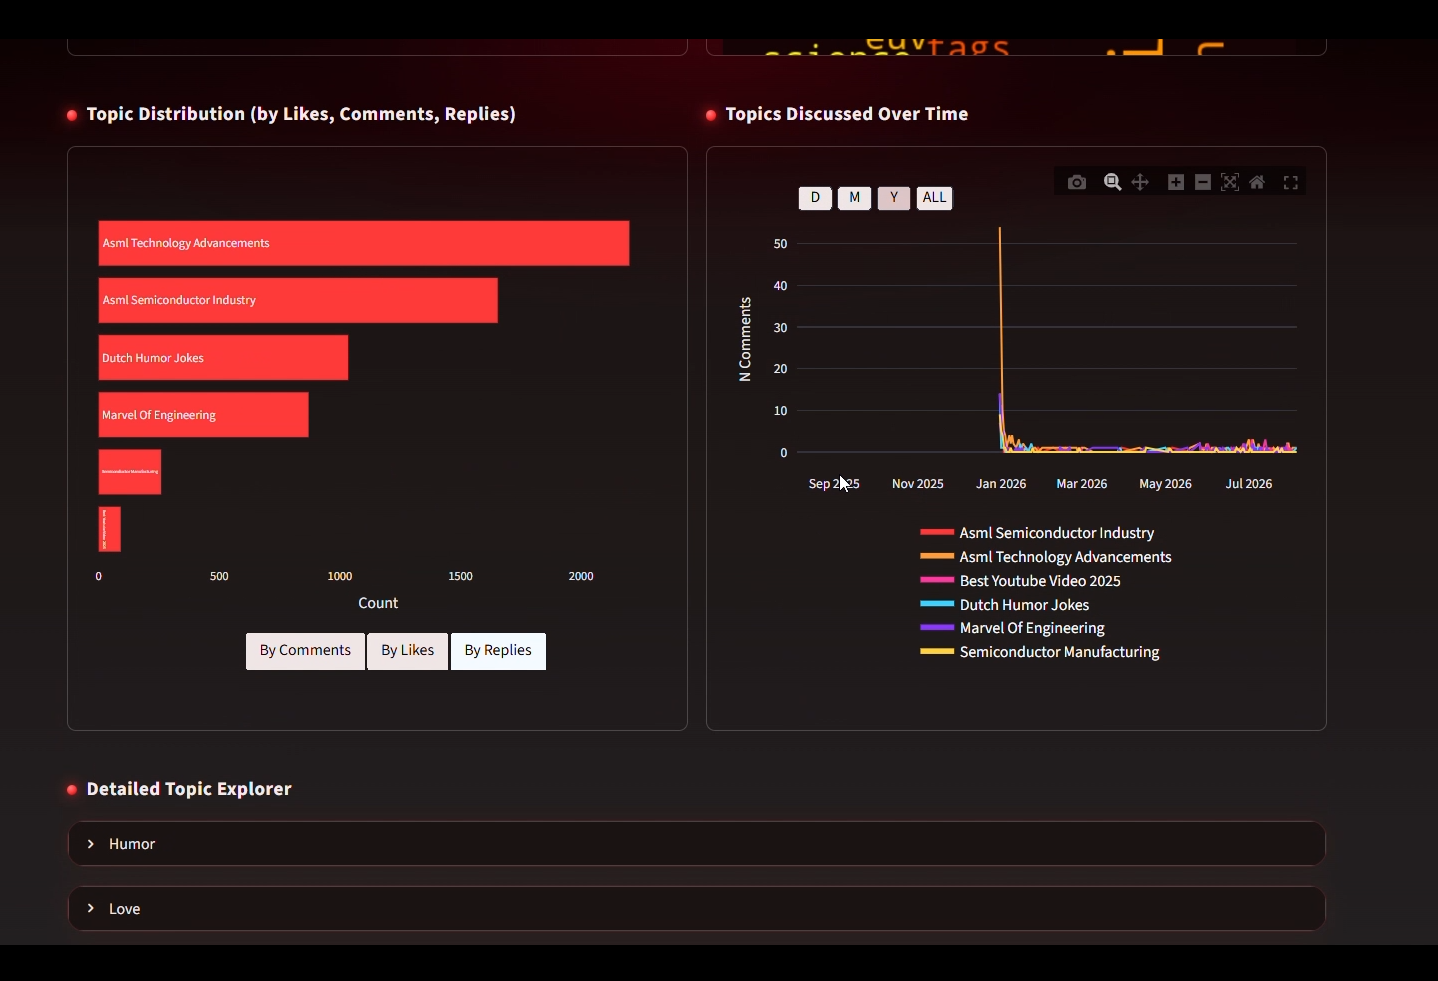Viewport: 1438px width, 981px height.
Task: Select the Y range button
Action: 894,198
